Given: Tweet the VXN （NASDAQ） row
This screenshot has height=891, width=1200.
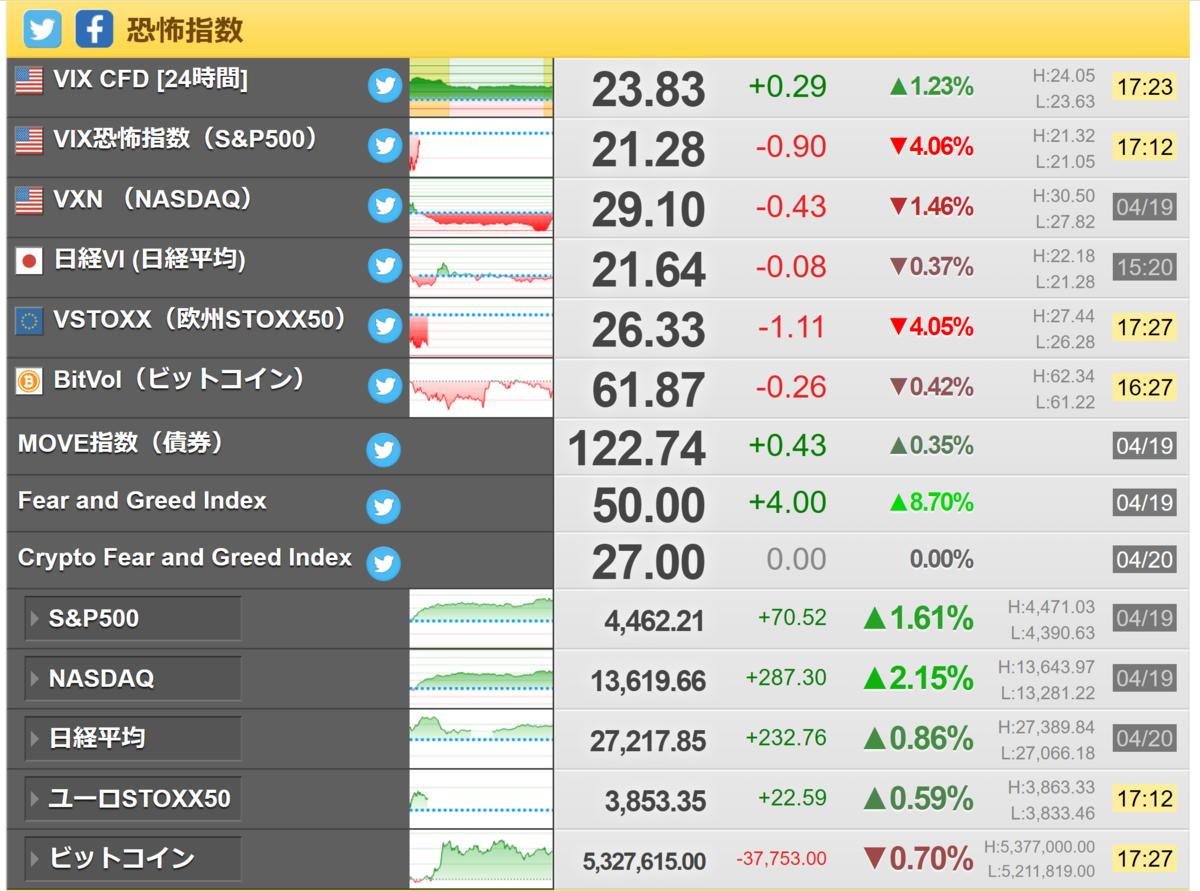Looking at the screenshot, I should point(385,206).
